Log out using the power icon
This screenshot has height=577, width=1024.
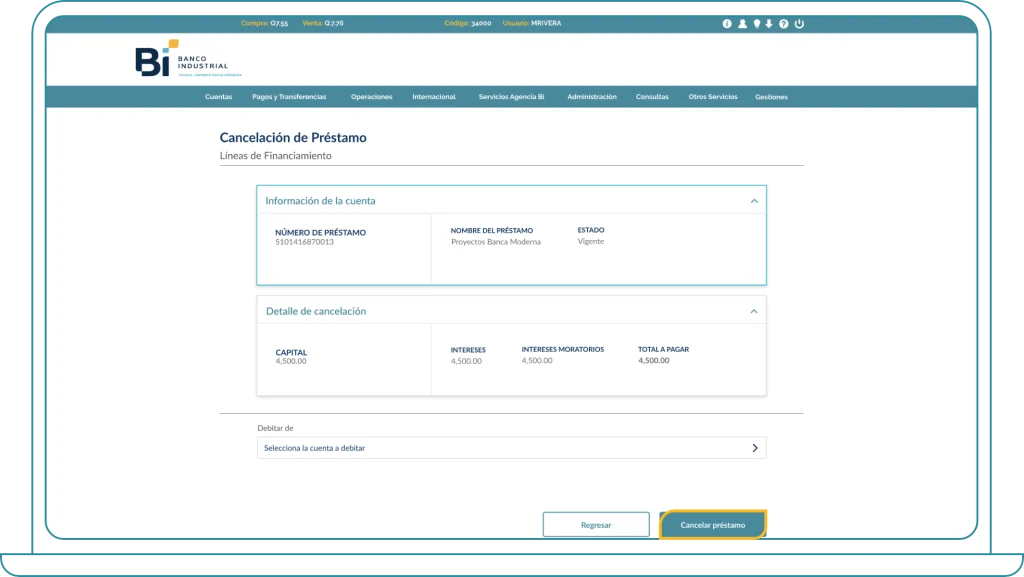(799, 24)
